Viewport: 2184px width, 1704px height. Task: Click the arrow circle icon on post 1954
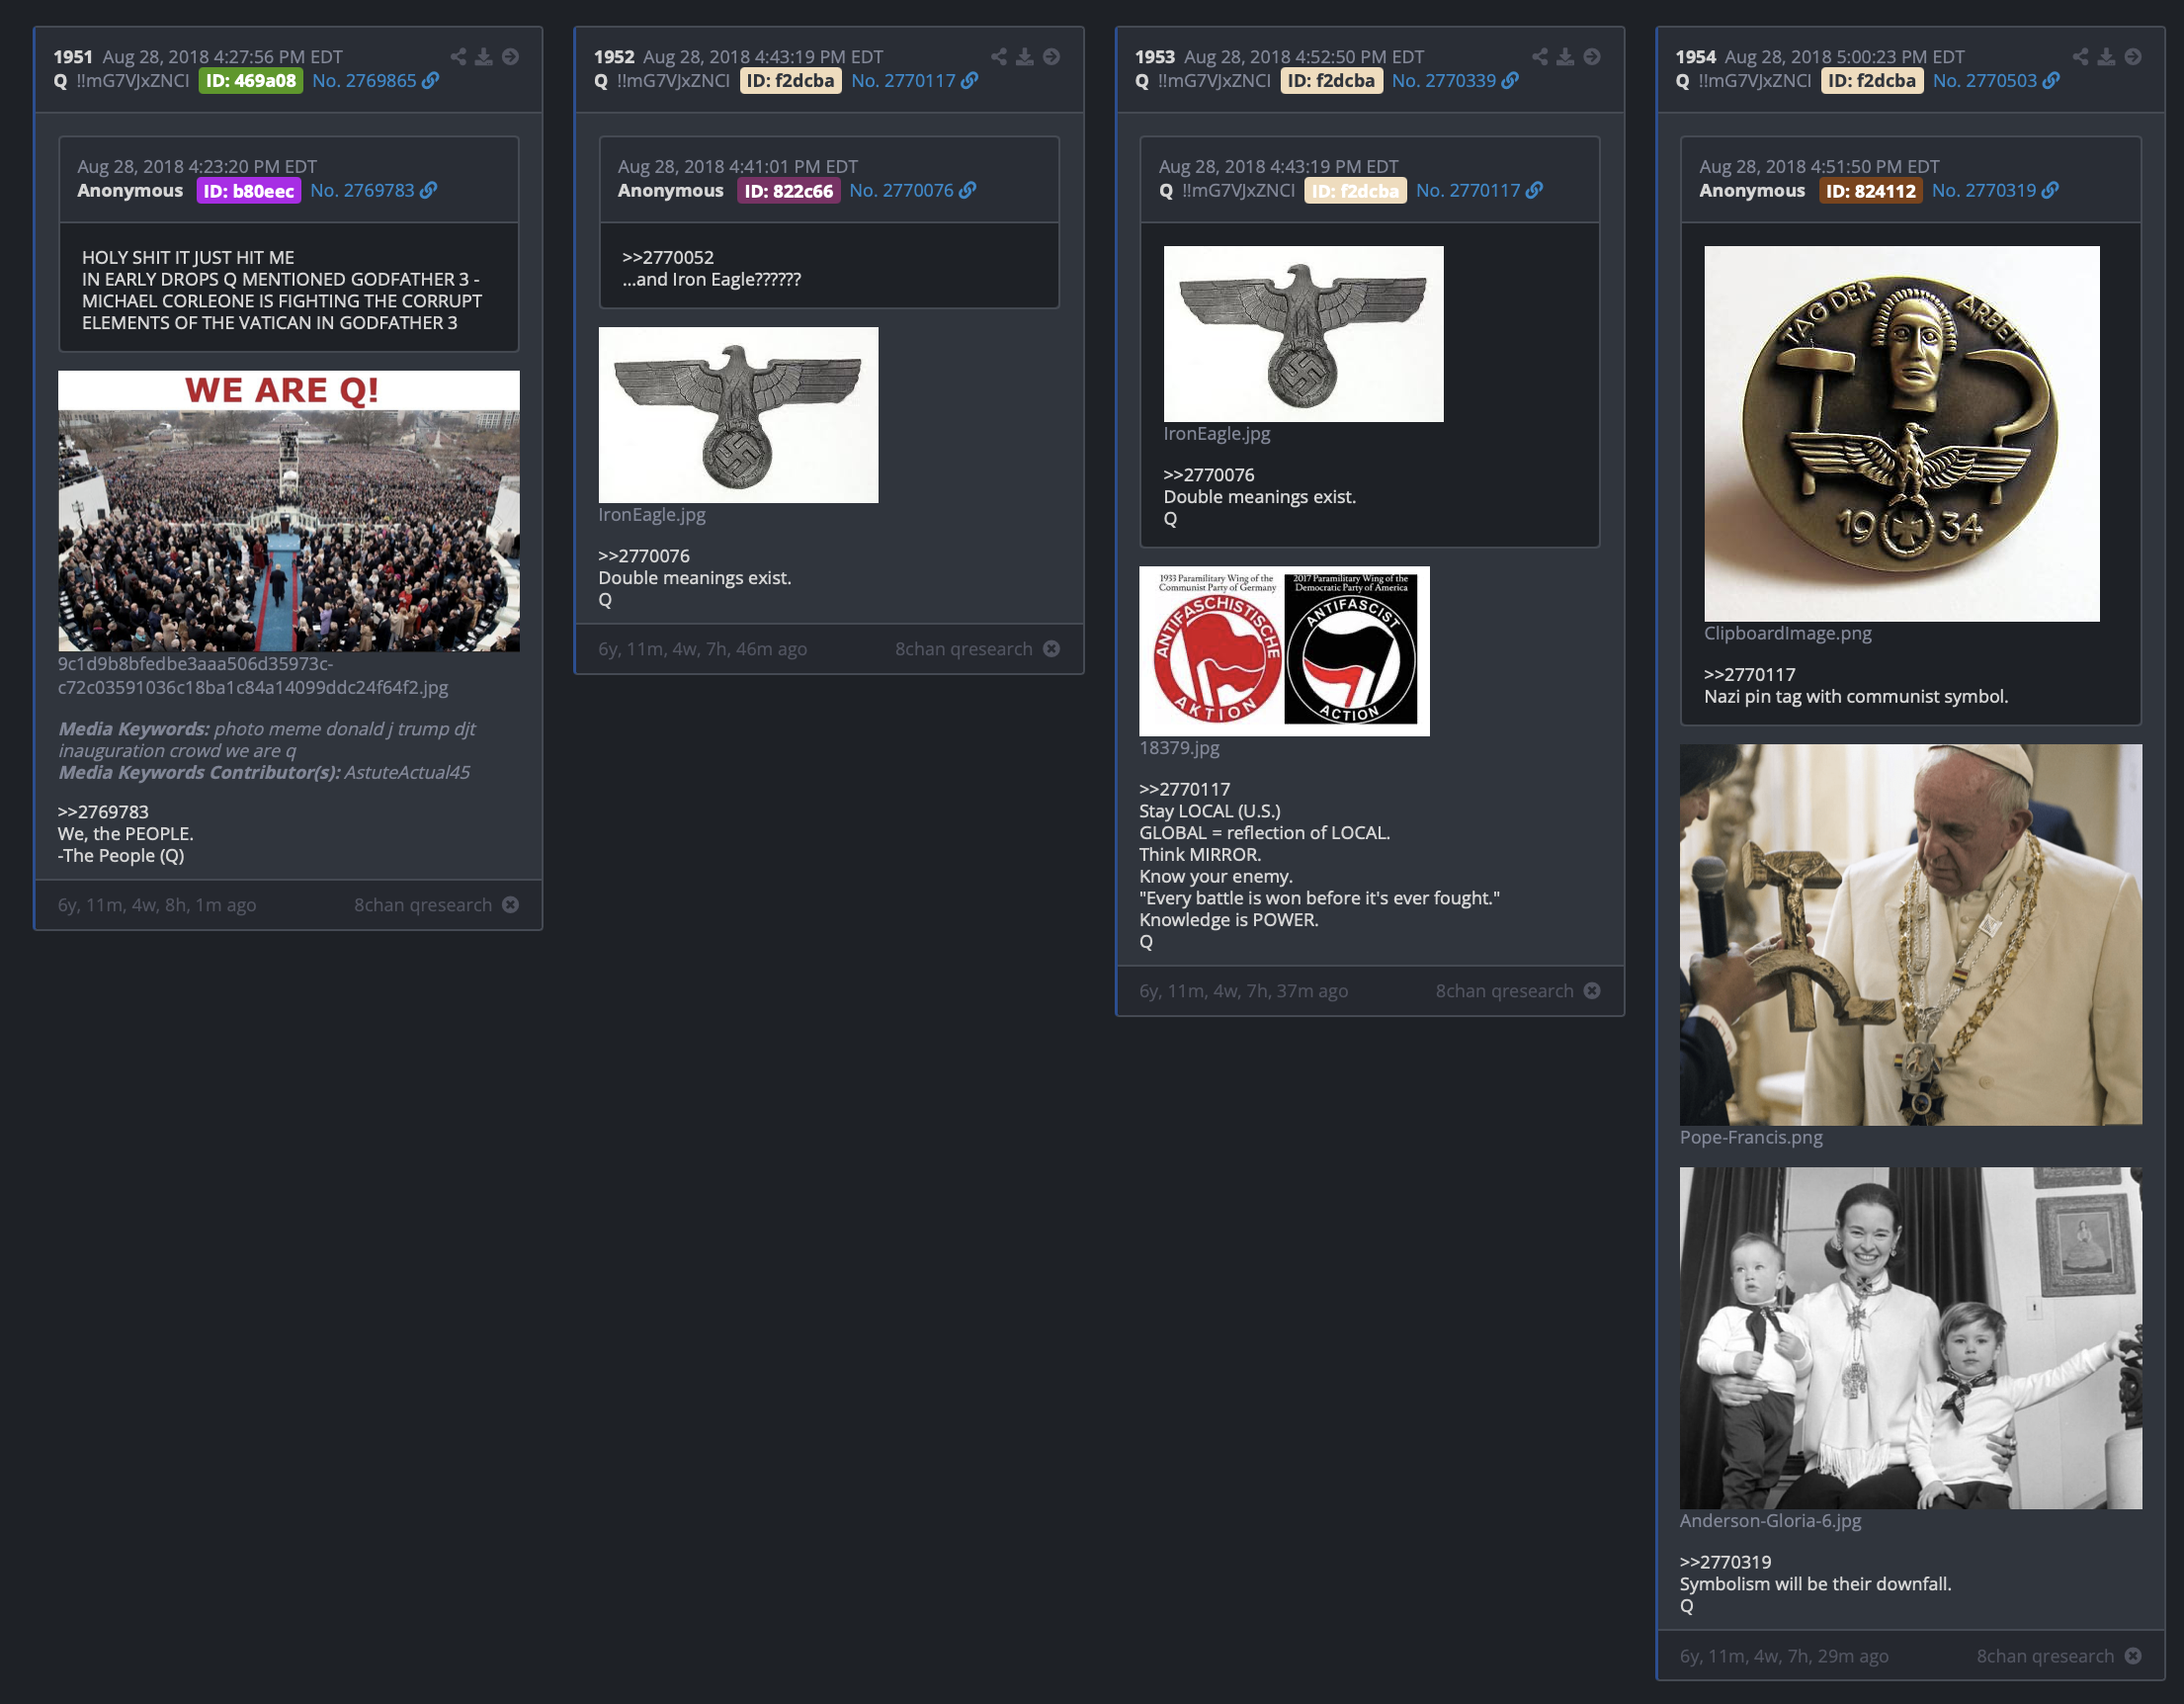tap(2133, 57)
